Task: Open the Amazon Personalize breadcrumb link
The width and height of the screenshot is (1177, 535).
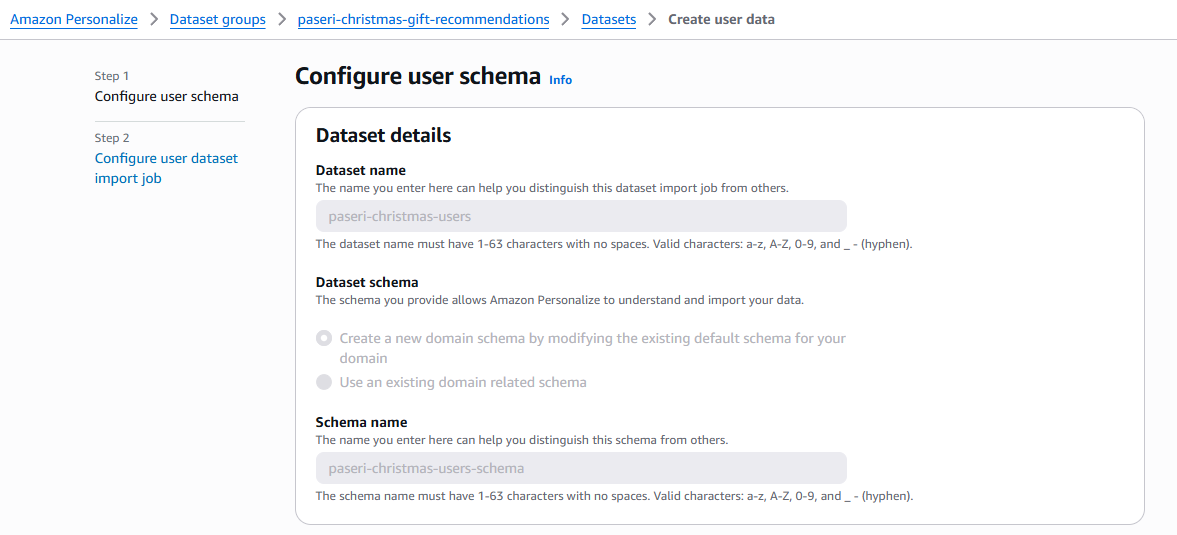Action: [x=74, y=19]
